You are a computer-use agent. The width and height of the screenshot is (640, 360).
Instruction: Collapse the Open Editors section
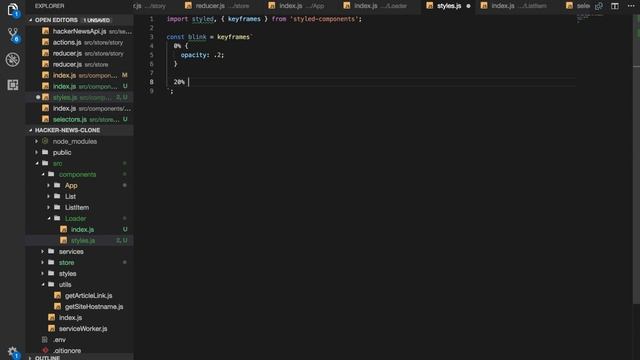pos(31,20)
